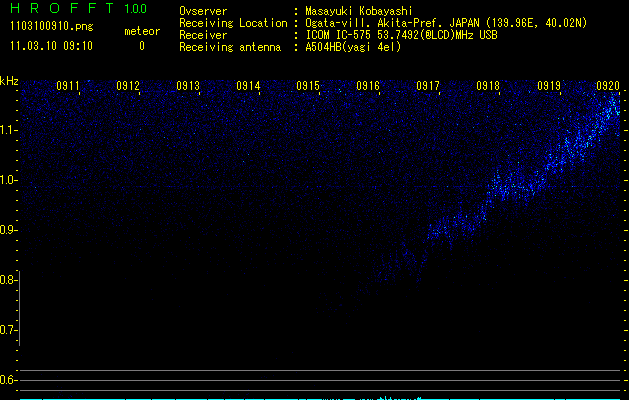Viewport: 629px width, 400px height.
Task: Click the 0916 time marker
Action: [368, 86]
